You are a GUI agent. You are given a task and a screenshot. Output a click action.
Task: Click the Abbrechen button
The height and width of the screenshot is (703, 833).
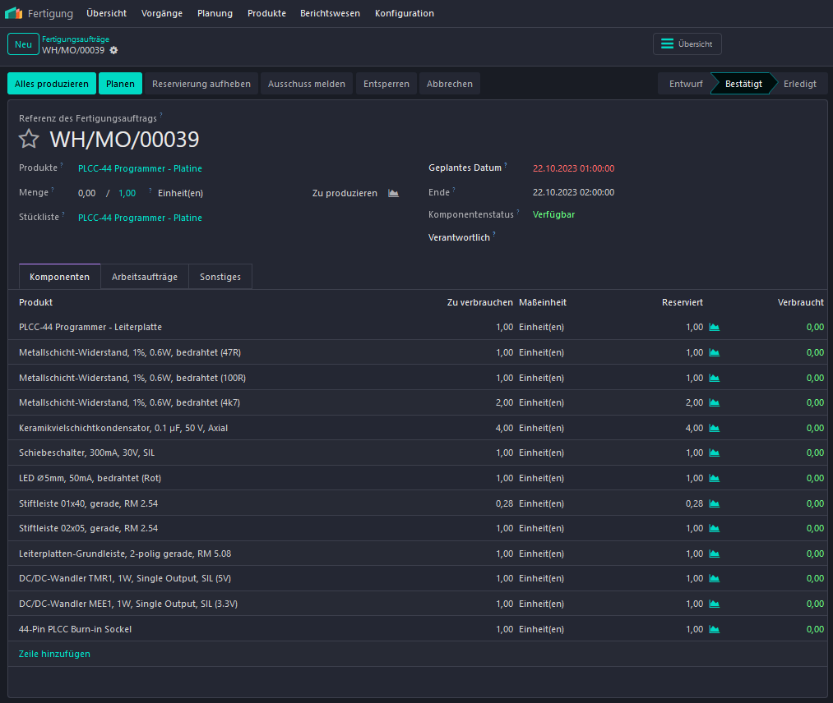point(449,84)
